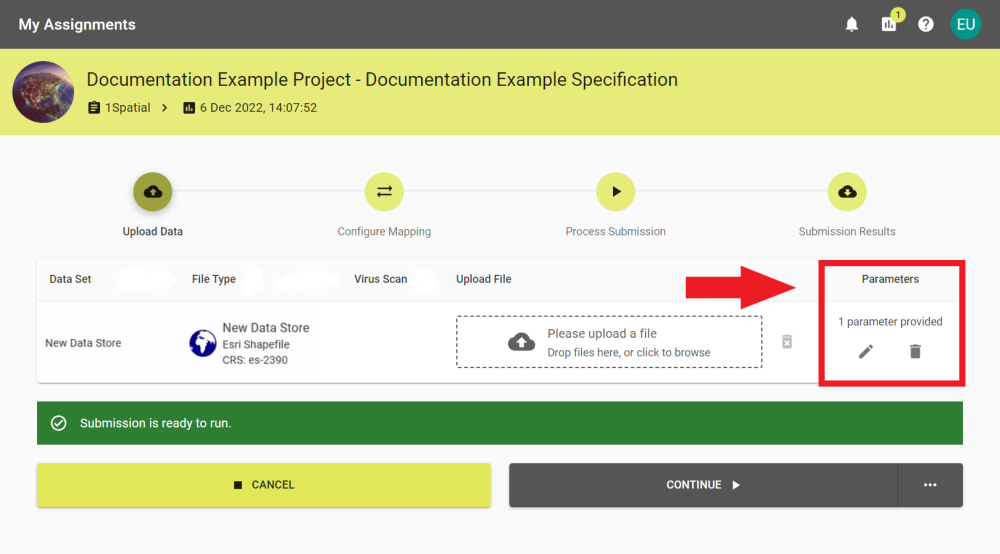Select the Upload Data step icon
1000x554 pixels.
tap(152, 191)
